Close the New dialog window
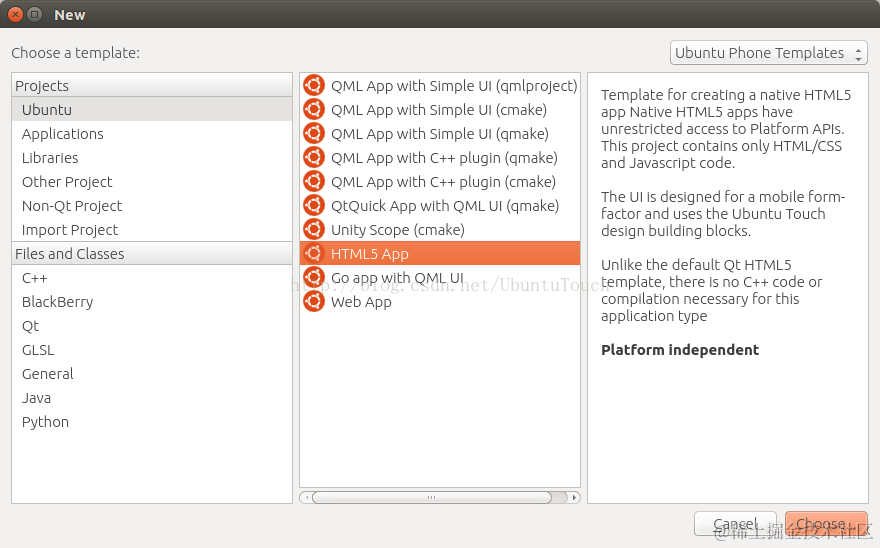880x548 pixels. [x=16, y=15]
